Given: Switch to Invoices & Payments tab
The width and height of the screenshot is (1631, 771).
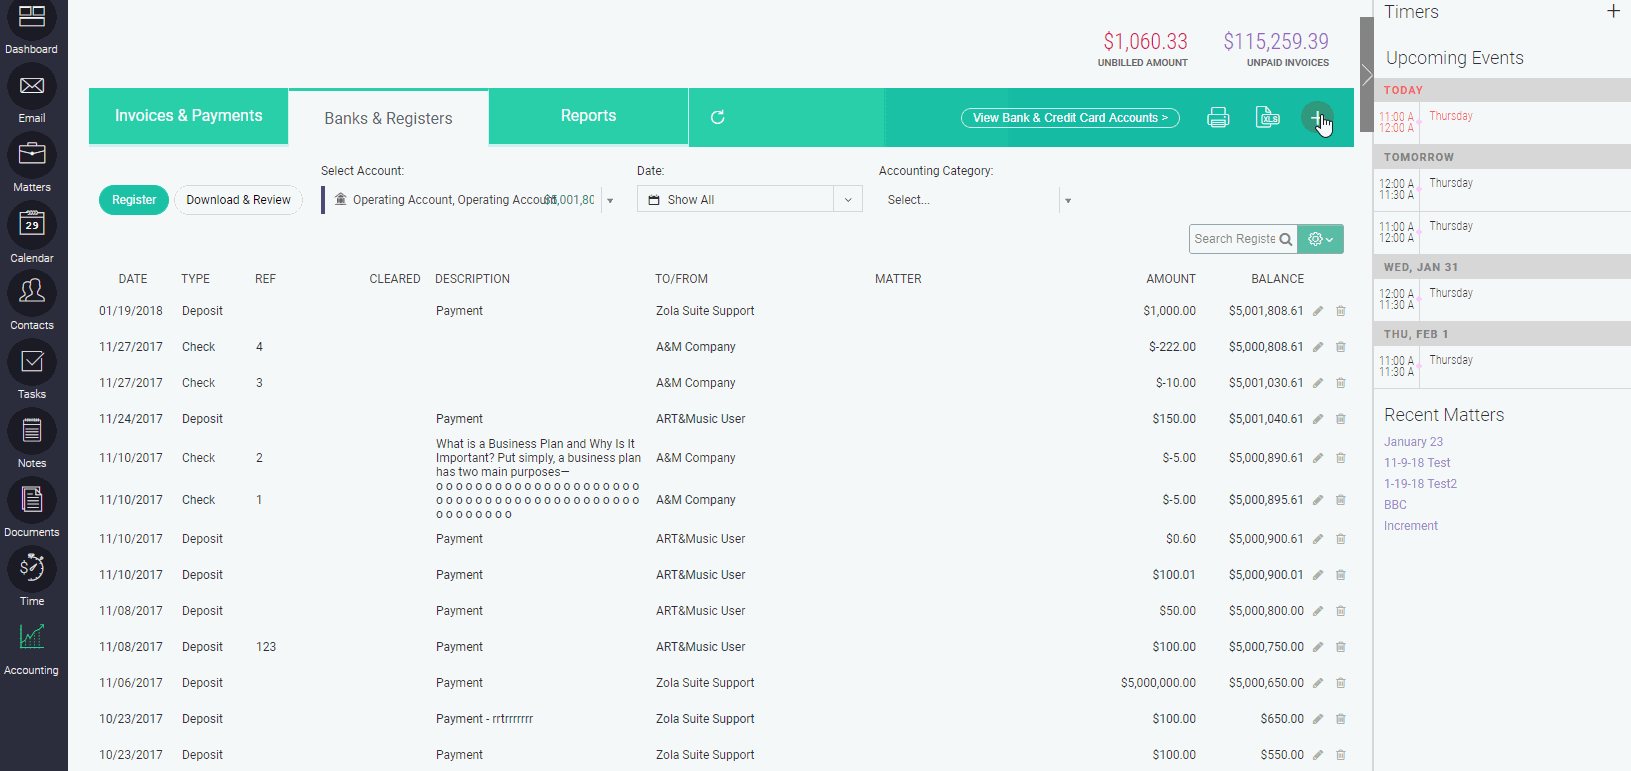Looking at the screenshot, I should (189, 116).
